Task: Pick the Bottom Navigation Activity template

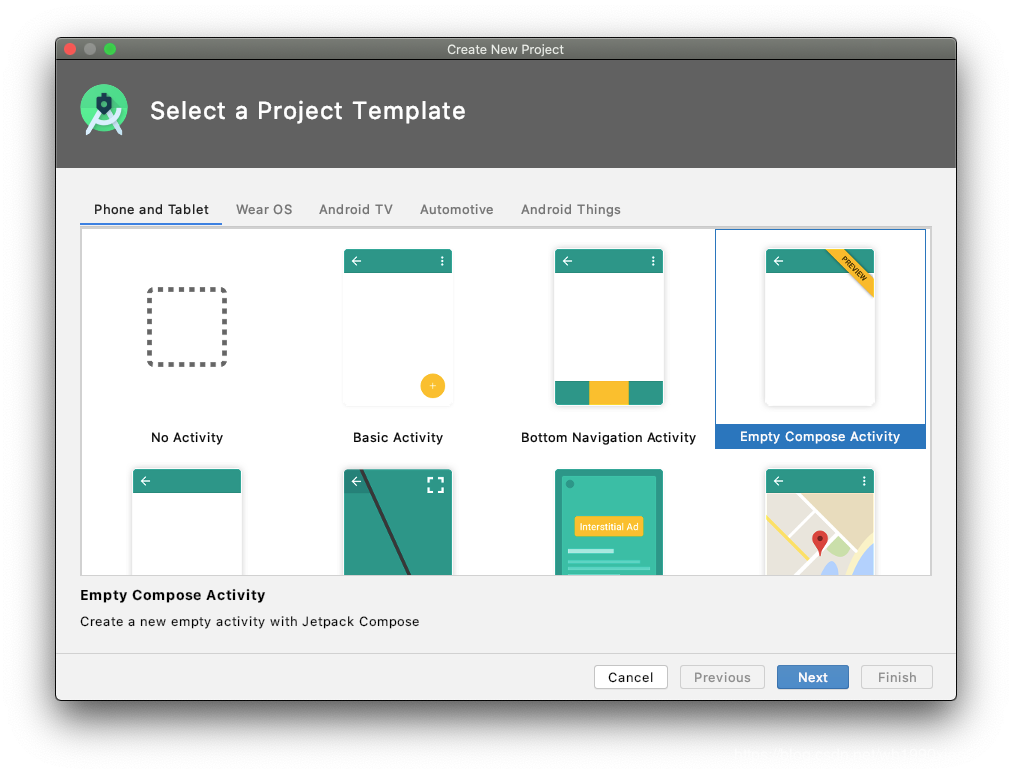Action: [x=609, y=327]
